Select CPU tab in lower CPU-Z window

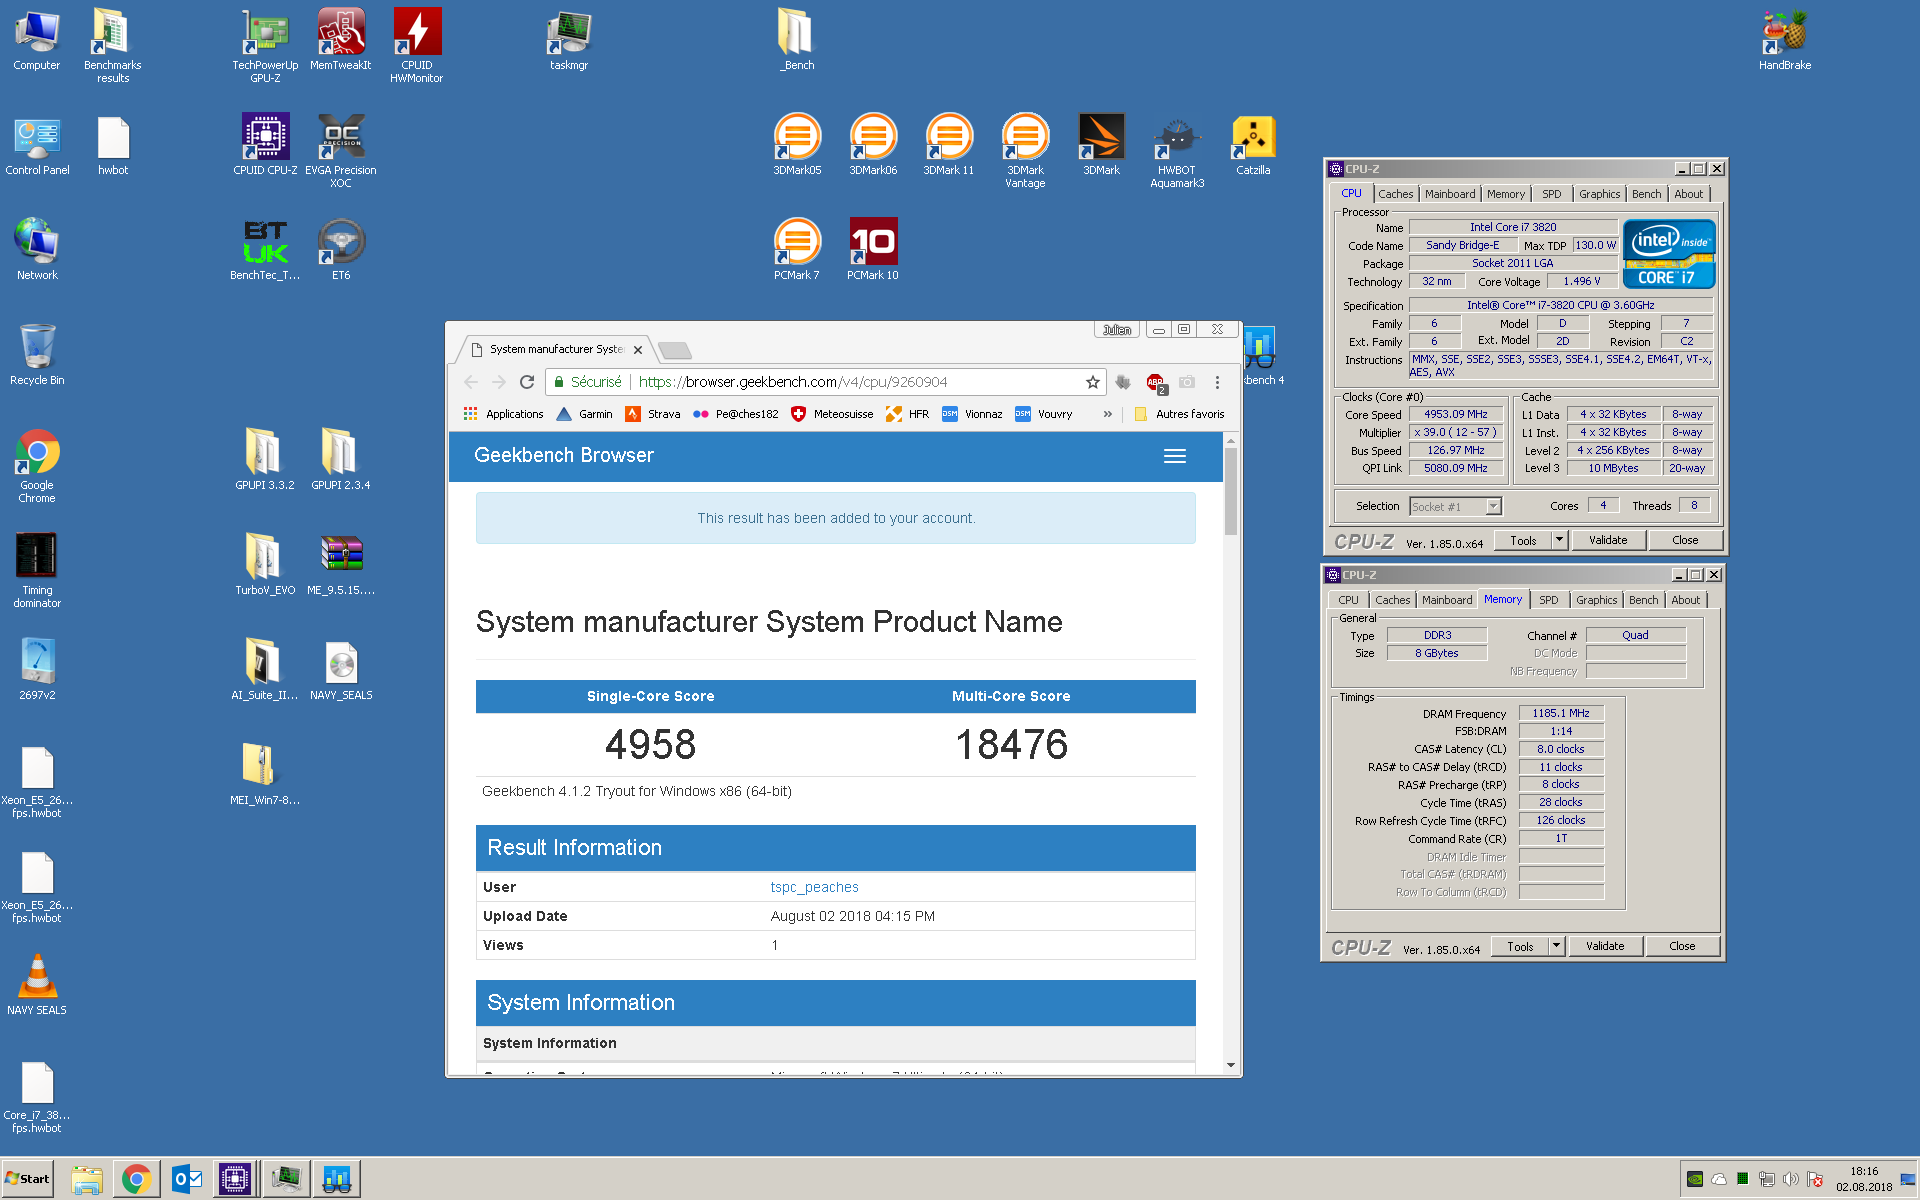click(x=1348, y=600)
